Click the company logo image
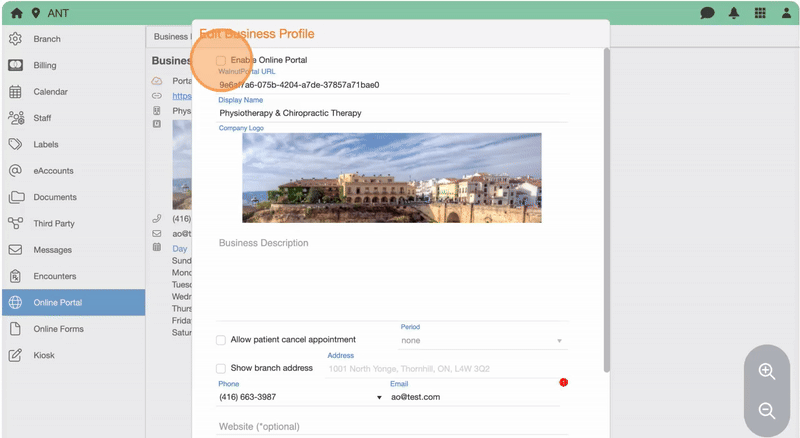800x438 pixels. (x=392, y=178)
